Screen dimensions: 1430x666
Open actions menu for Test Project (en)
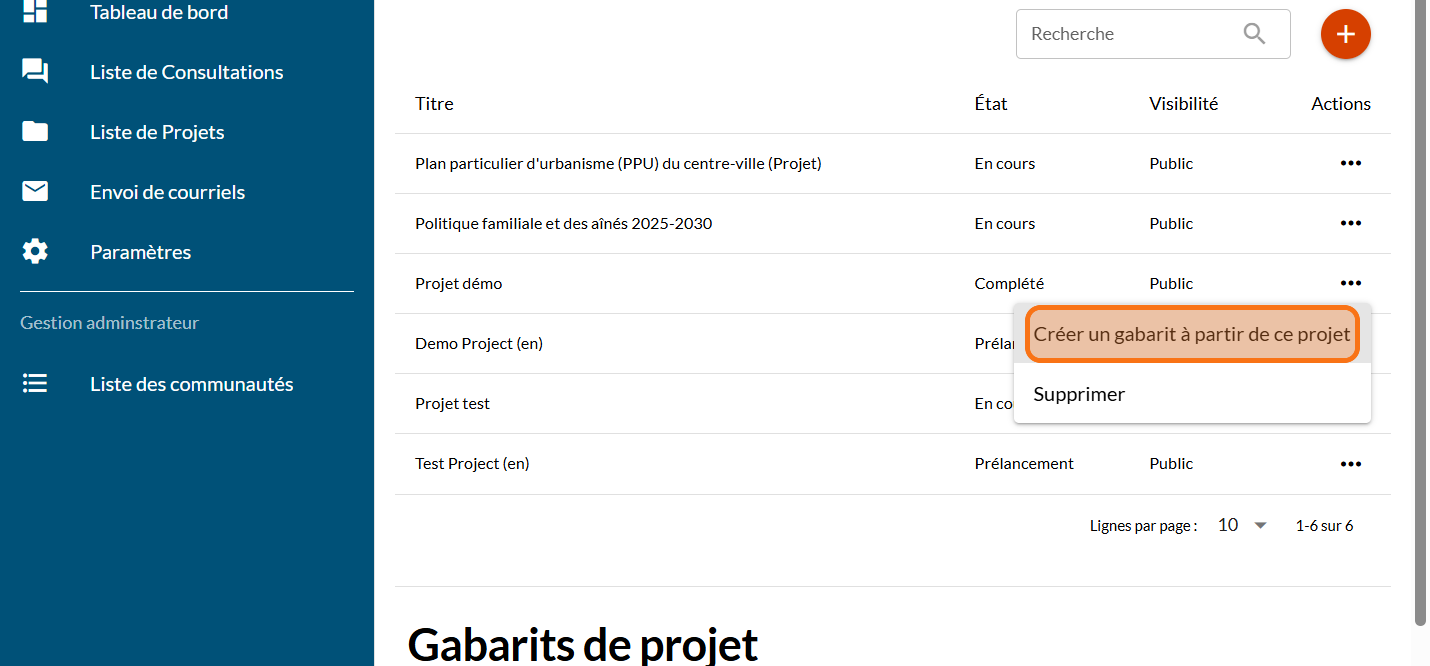(1350, 464)
